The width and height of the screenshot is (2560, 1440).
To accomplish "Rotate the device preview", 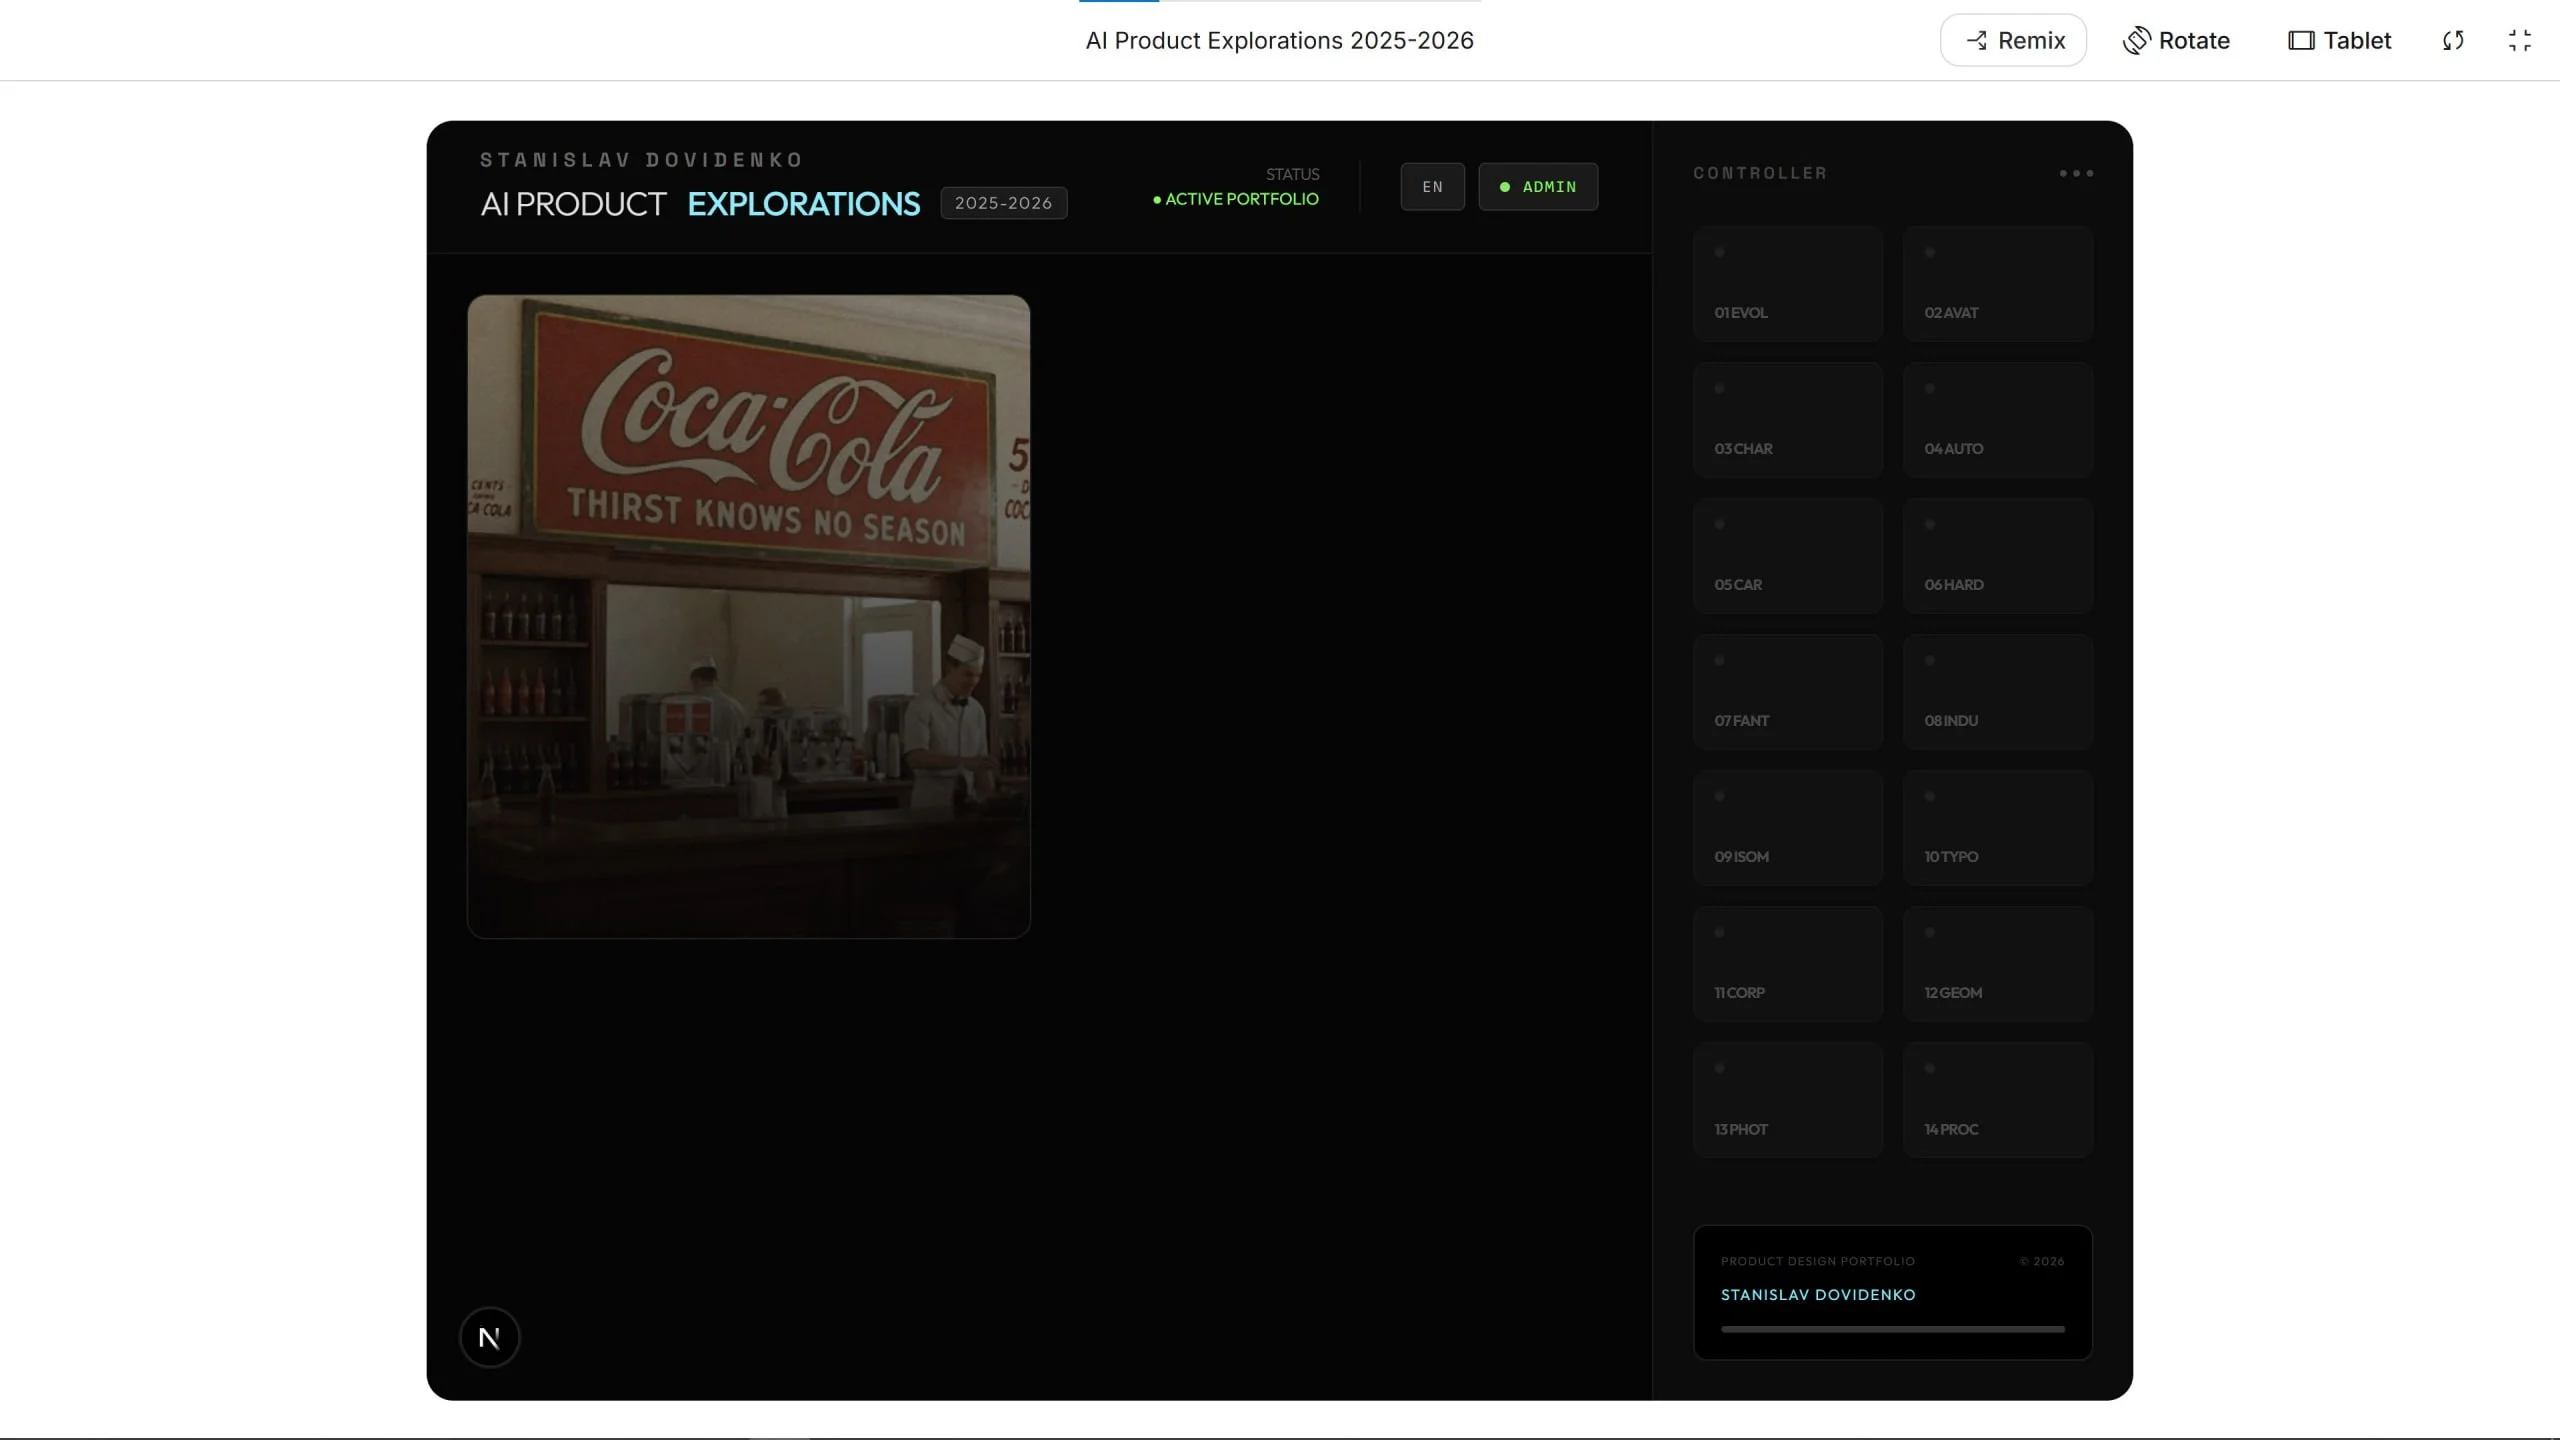I will 2176,40.
